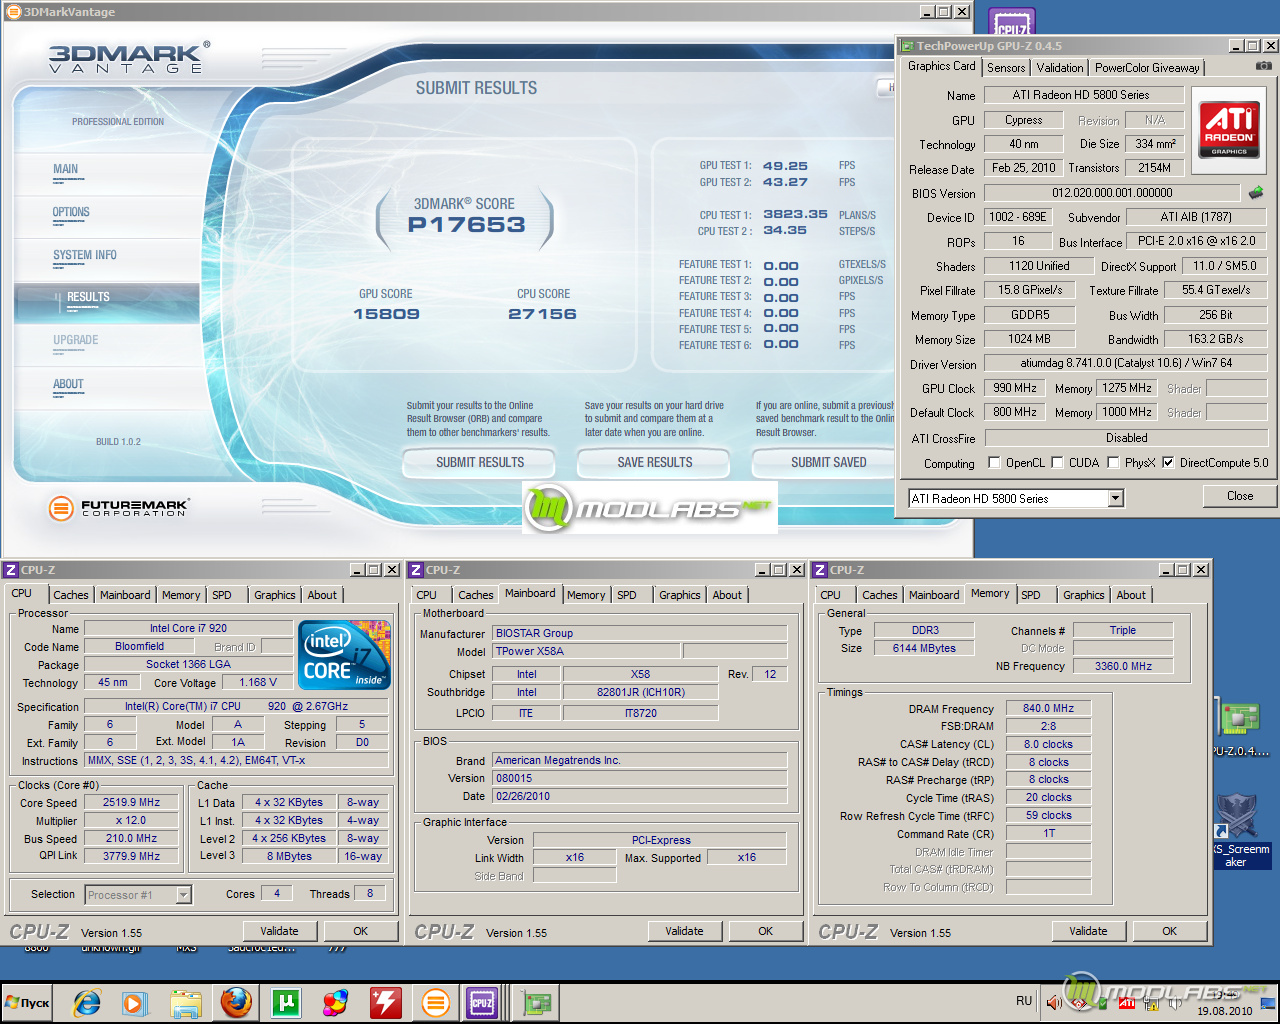This screenshot has width=1280, height=1024.
Task: Open Windows Media Player from the taskbar
Action: [x=135, y=1002]
